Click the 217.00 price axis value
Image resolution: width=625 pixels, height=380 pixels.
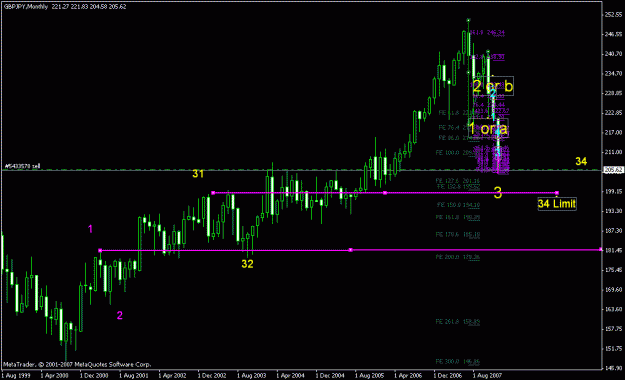point(614,132)
